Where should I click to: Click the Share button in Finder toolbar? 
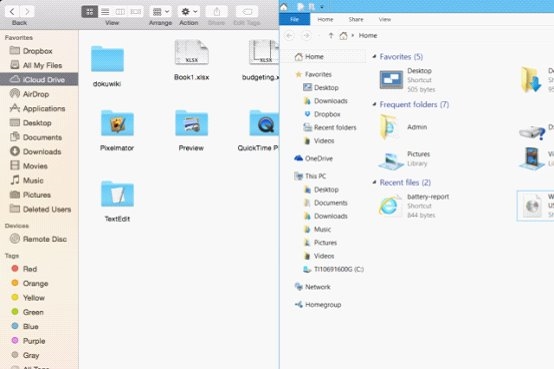tap(217, 12)
